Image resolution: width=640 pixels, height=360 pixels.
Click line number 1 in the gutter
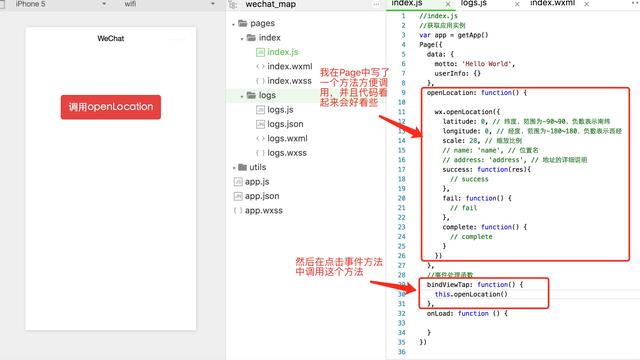coord(403,16)
